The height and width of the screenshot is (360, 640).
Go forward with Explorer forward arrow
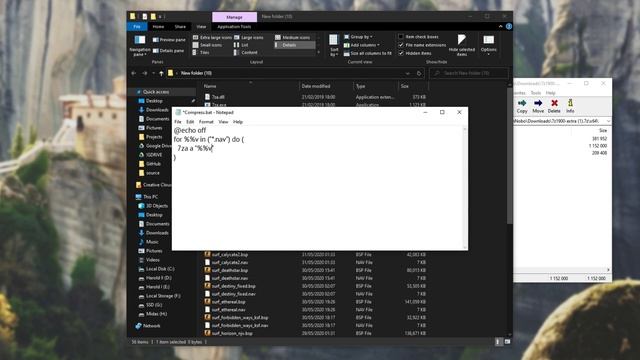144,73
